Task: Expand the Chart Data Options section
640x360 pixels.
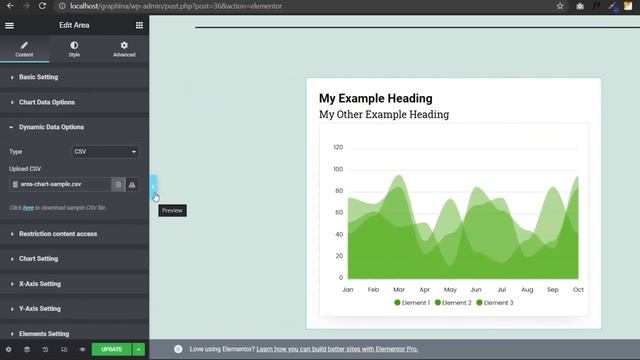Action: [x=74, y=102]
